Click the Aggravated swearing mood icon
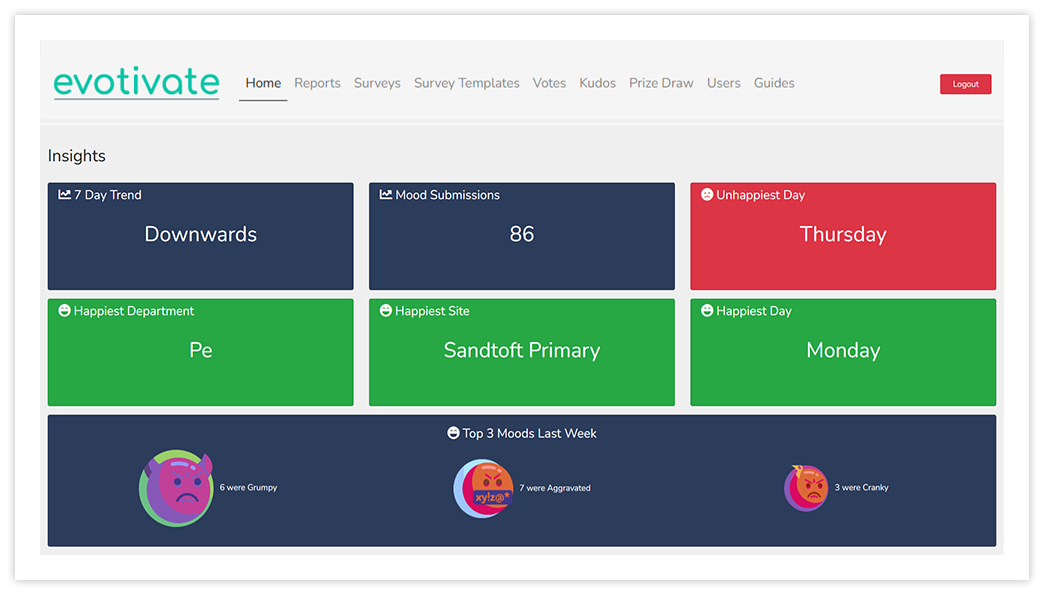 pyautogui.click(x=484, y=488)
